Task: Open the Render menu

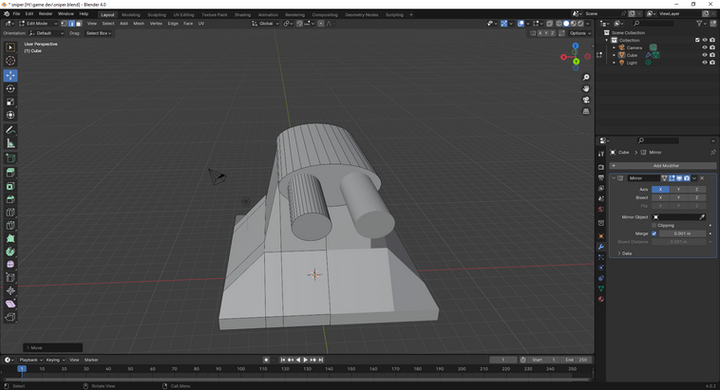Action: pos(45,14)
